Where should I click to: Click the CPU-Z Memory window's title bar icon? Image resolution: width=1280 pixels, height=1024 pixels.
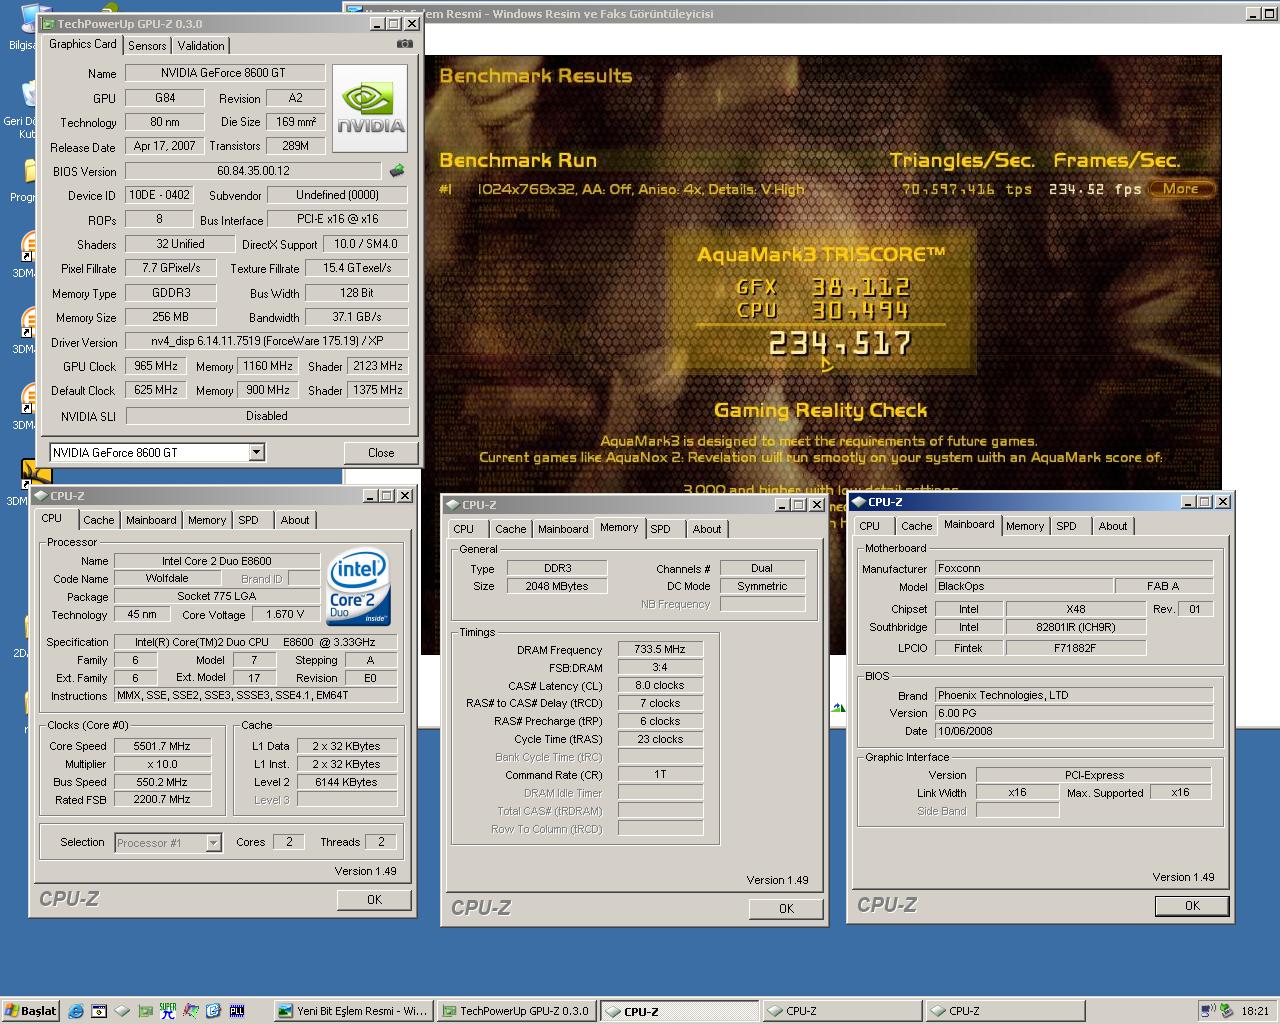[x=452, y=505]
